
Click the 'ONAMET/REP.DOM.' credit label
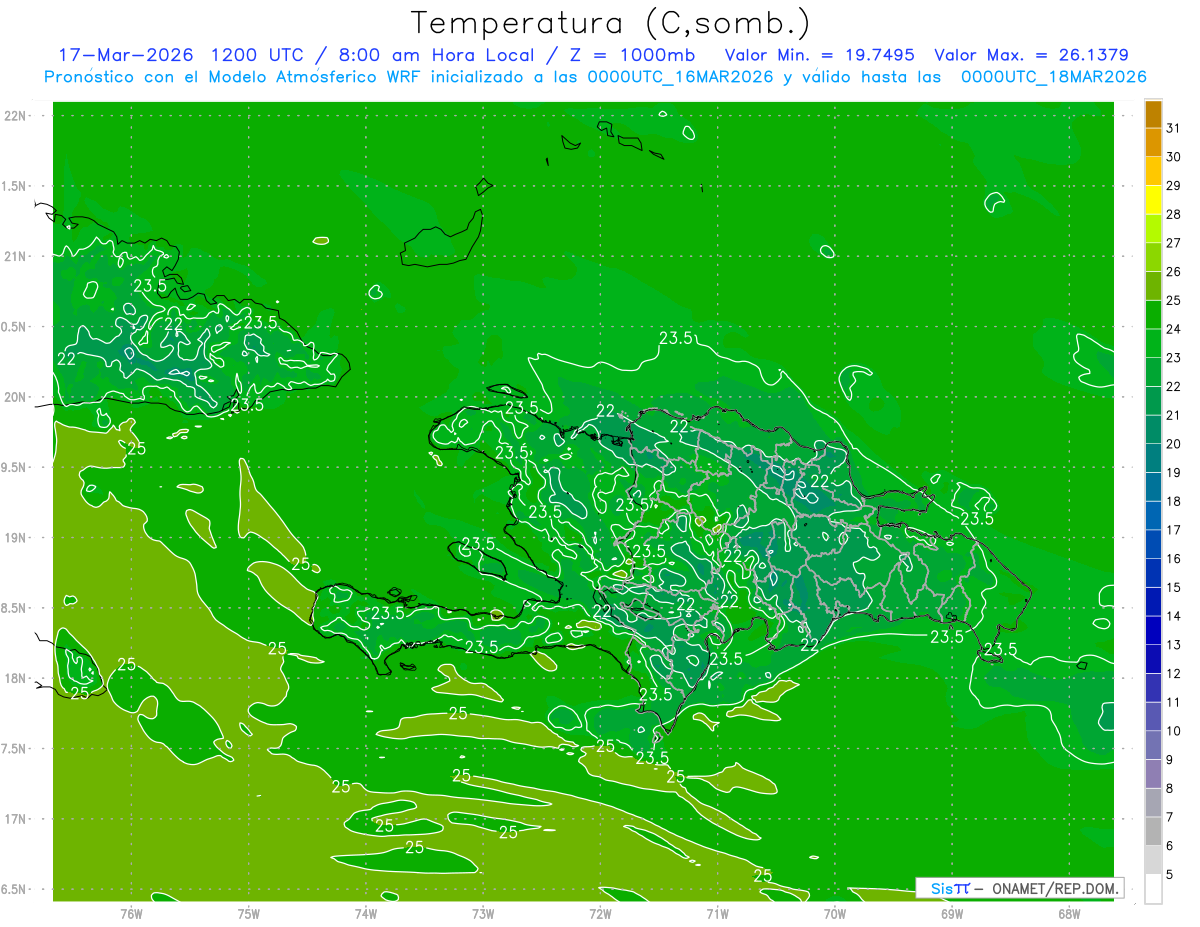click(1055, 888)
